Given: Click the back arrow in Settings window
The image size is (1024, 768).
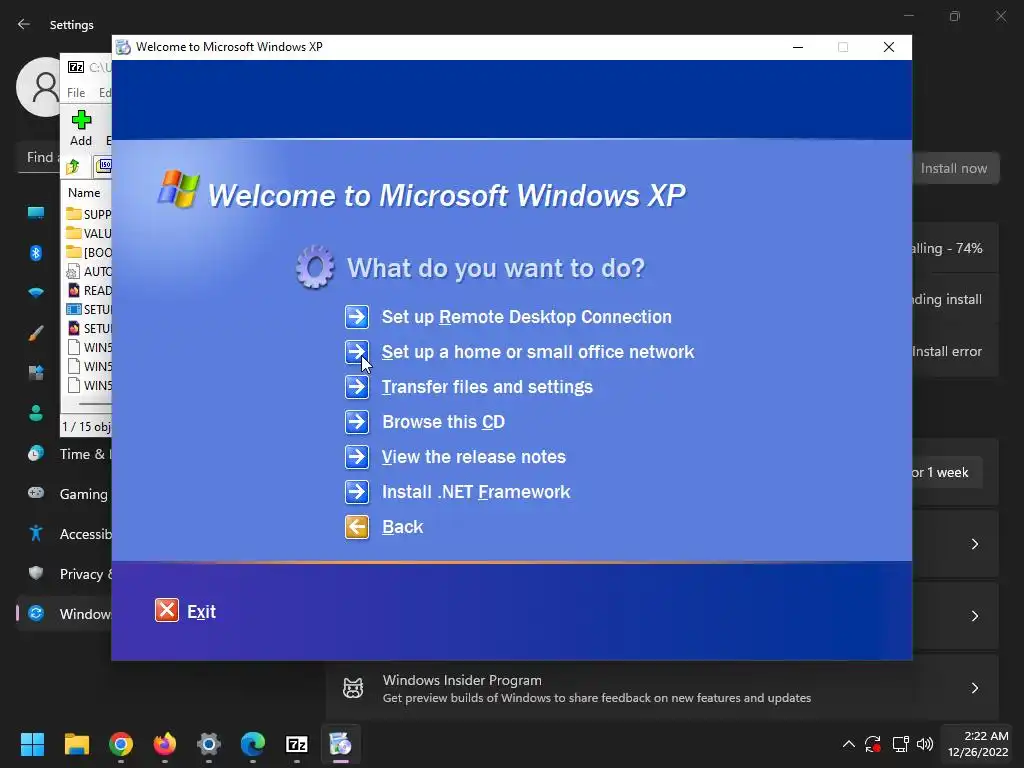Looking at the screenshot, I should [24, 24].
